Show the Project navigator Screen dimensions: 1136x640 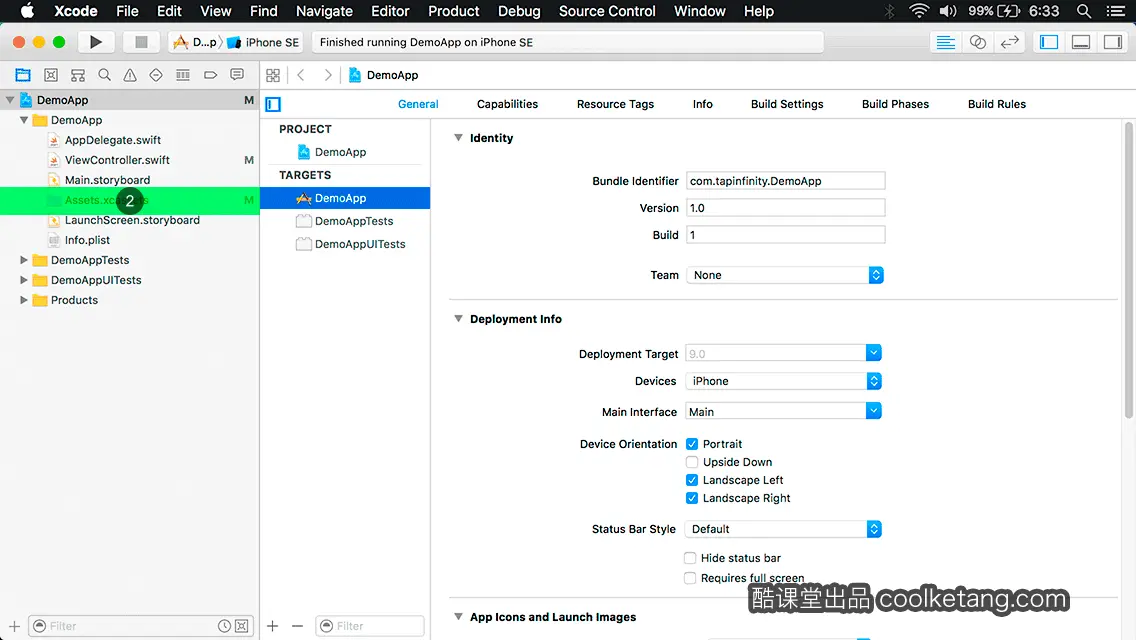(x=23, y=75)
